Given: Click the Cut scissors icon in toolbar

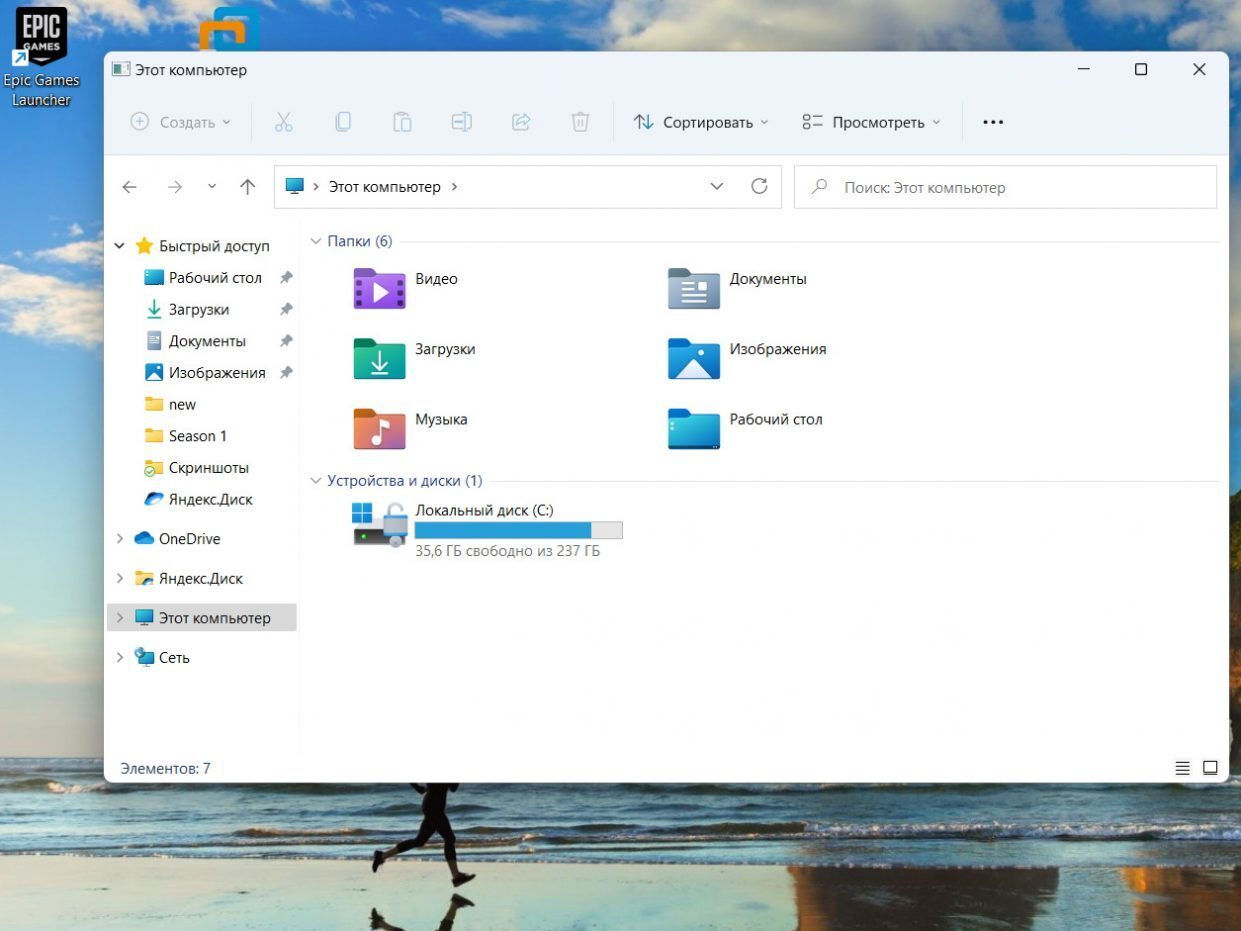Looking at the screenshot, I should (283, 122).
